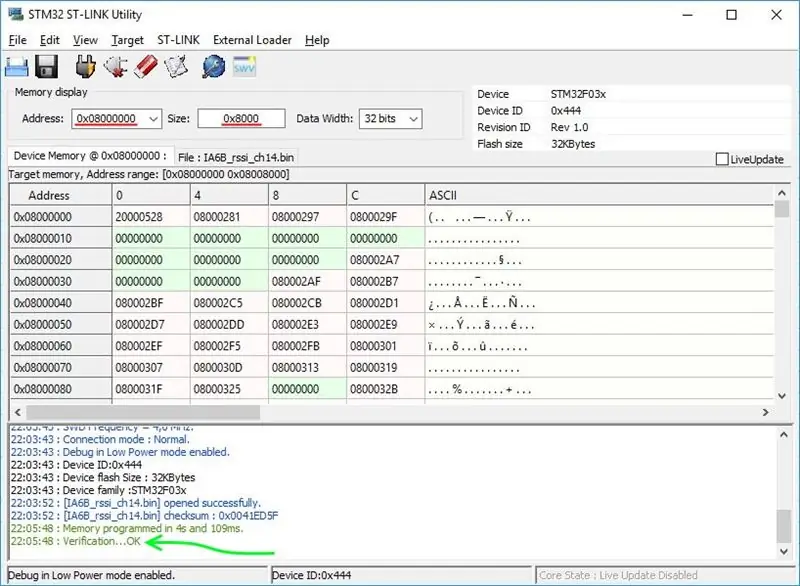800x586 pixels.
Task: Click the Size field showing 0x8000
Action: (x=241, y=119)
